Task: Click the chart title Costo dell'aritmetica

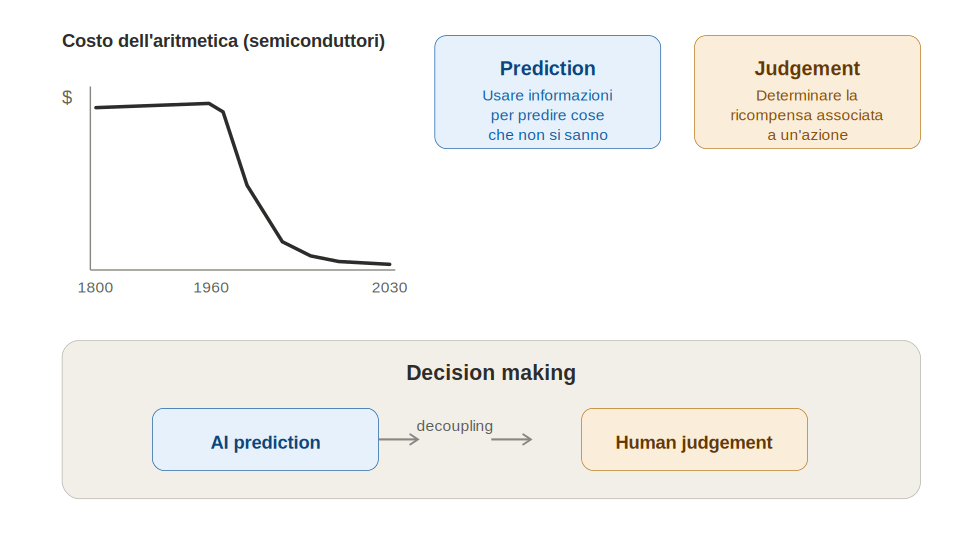Action: [x=223, y=41]
